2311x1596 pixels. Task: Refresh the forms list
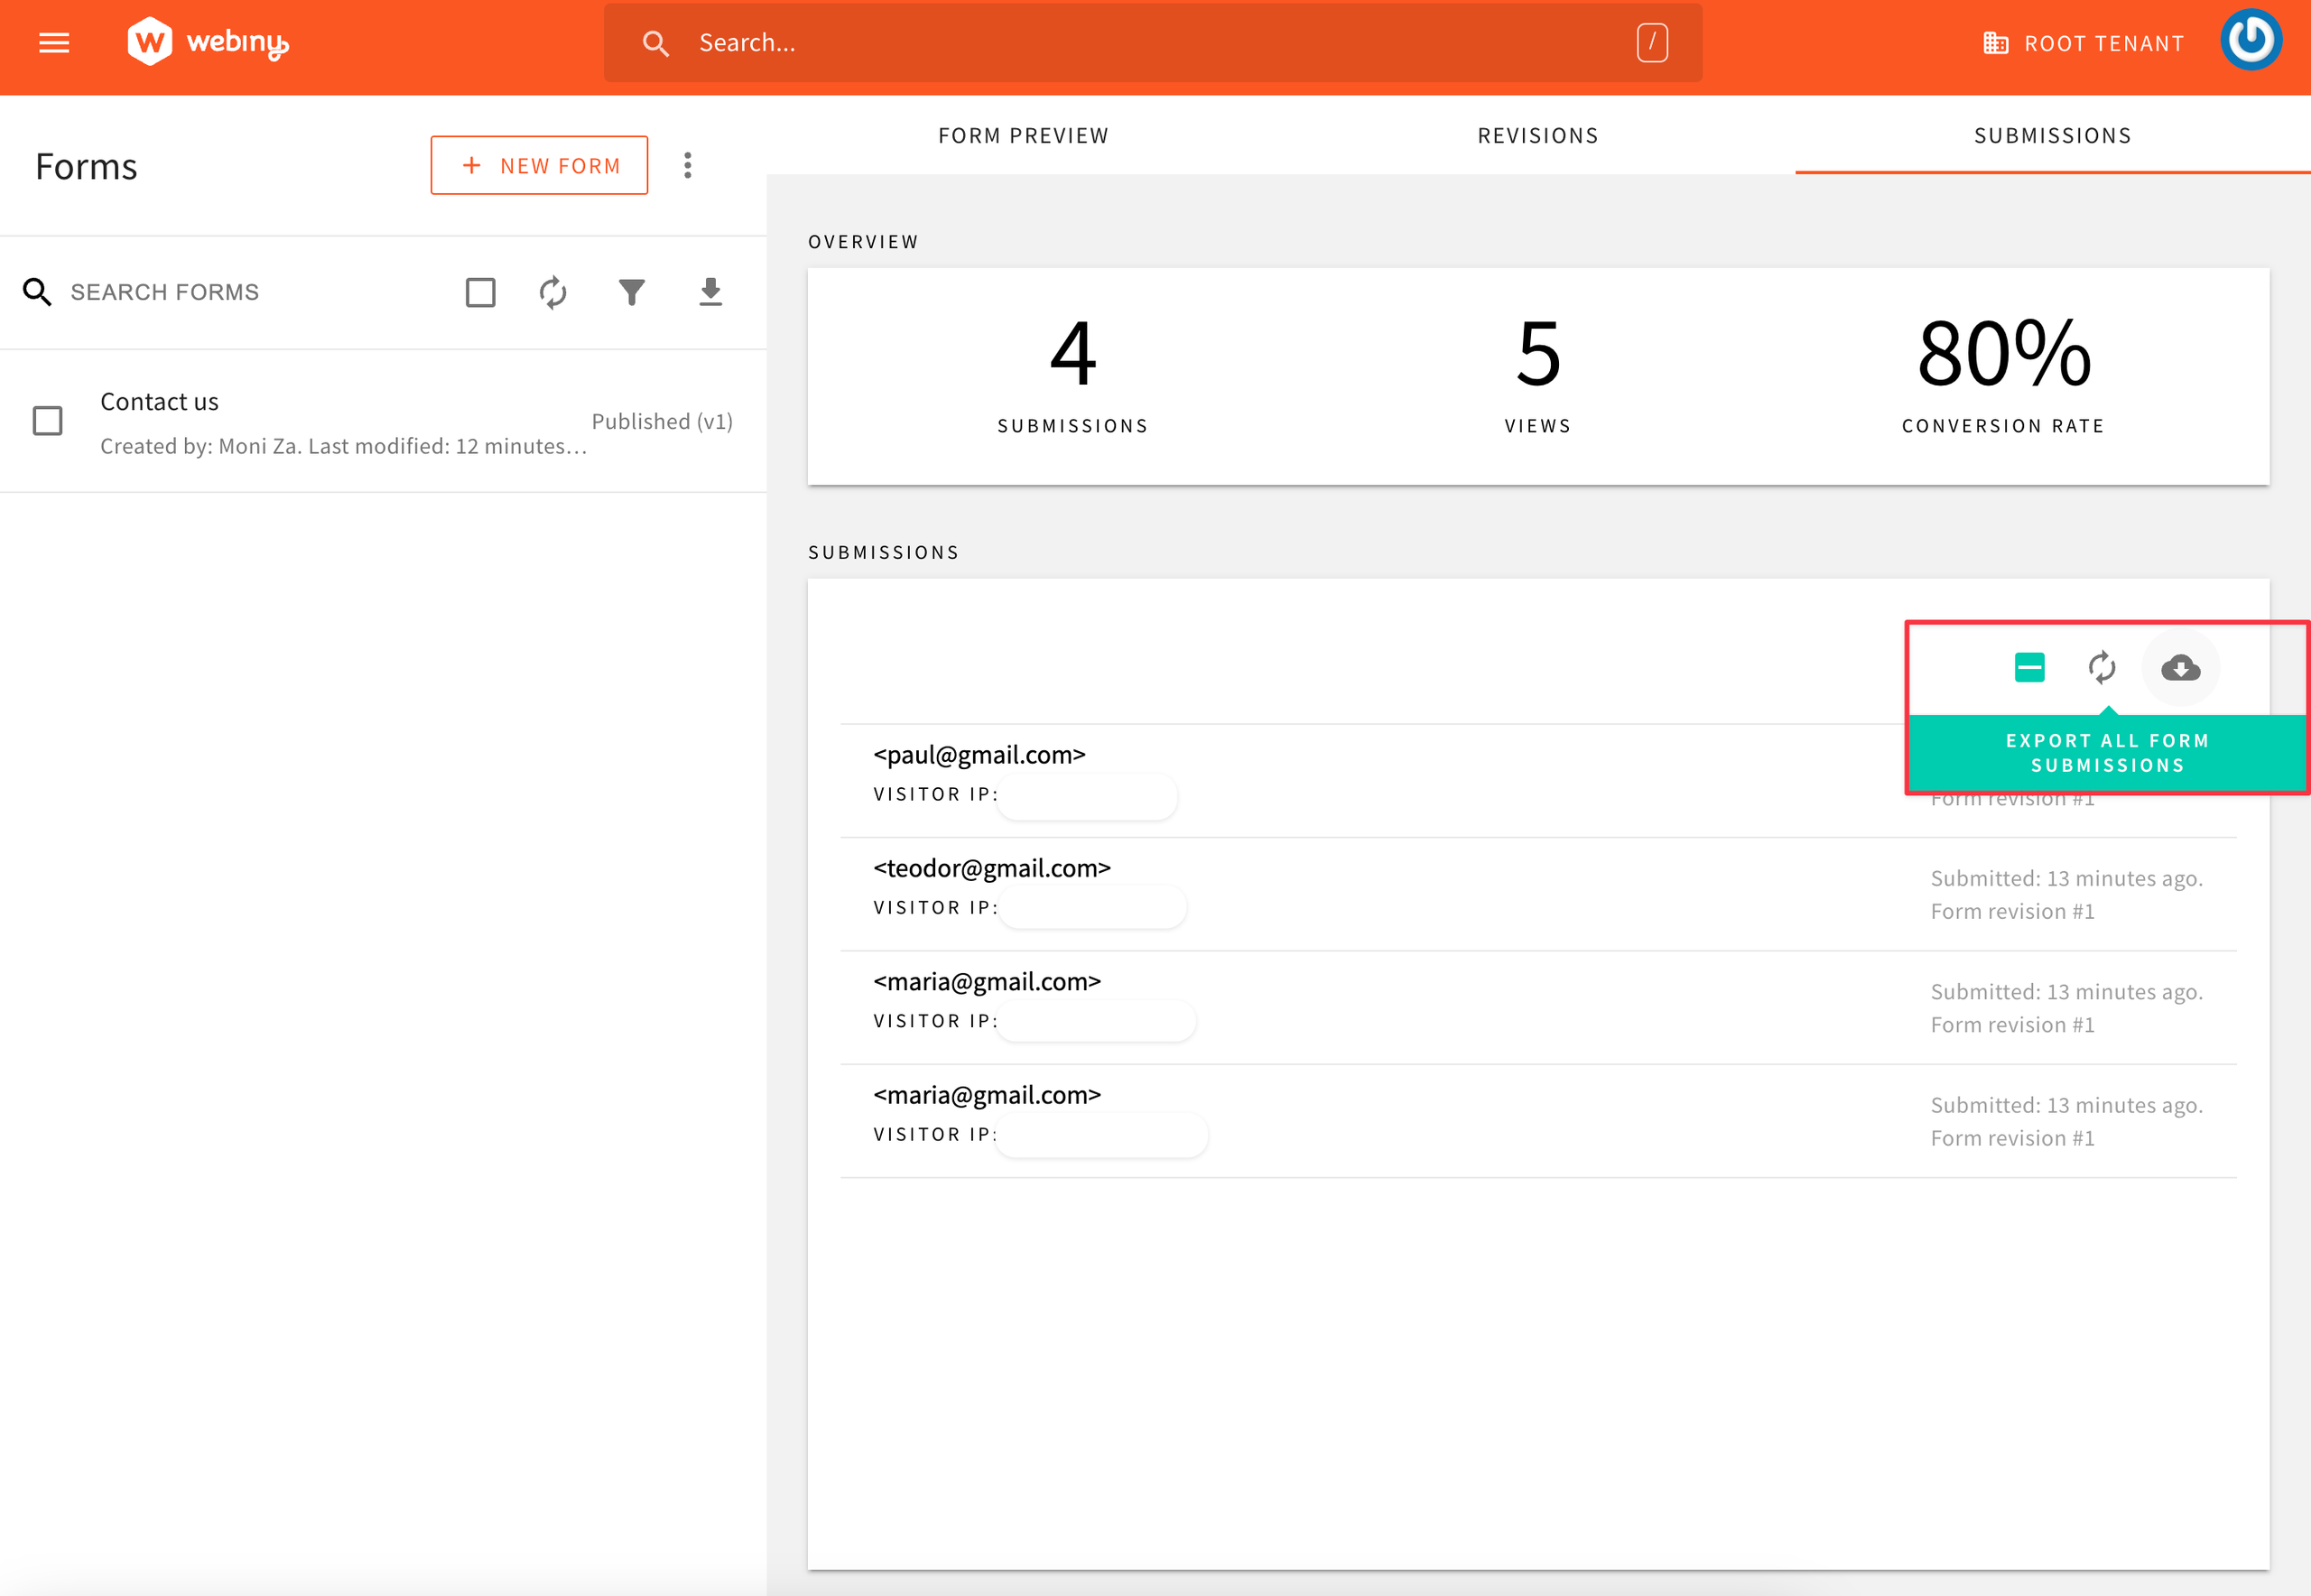[x=553, y=292]
